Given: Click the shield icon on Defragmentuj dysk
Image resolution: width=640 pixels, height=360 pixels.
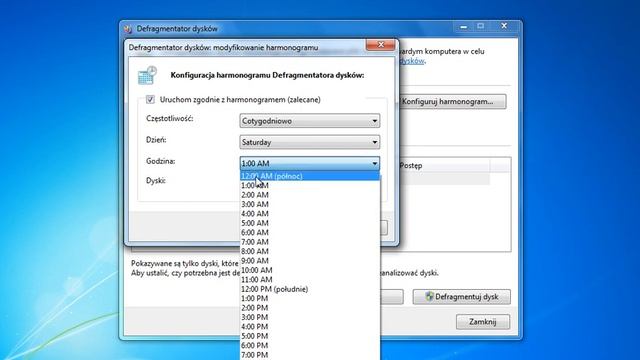Looking at the screenshot, I should [429, 297].
